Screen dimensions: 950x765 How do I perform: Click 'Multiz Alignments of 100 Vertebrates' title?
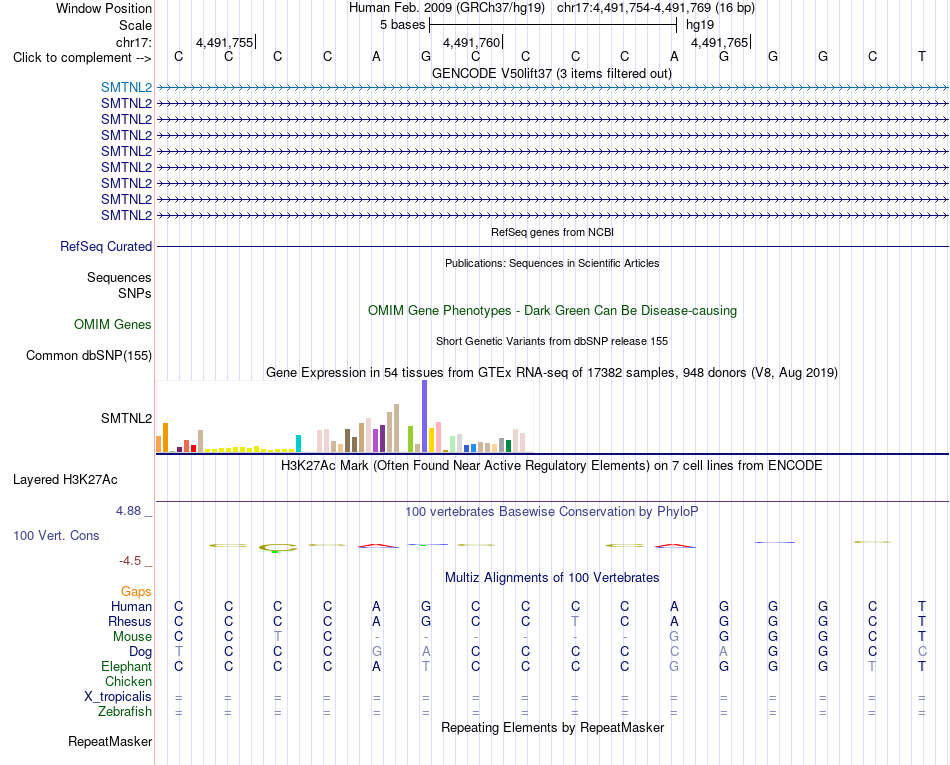tap(552, 578)
